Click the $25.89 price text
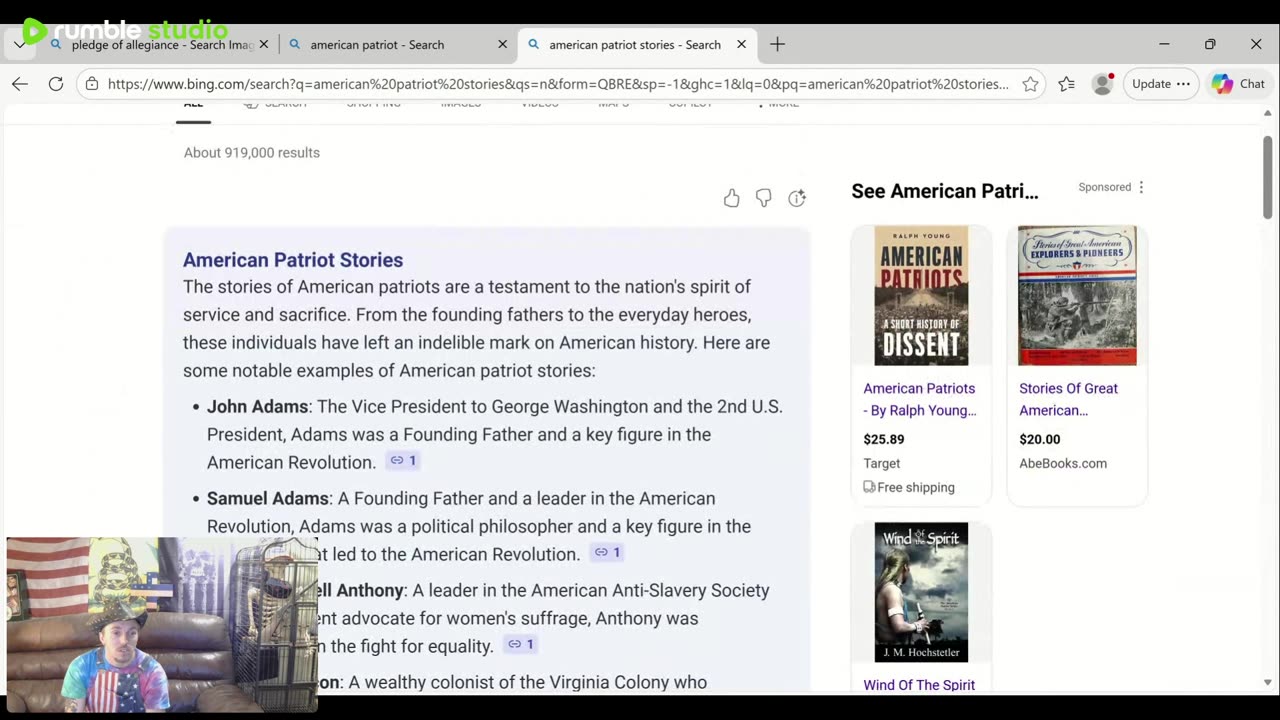This screenshot has width=1280, height=720. coord(884,439)
